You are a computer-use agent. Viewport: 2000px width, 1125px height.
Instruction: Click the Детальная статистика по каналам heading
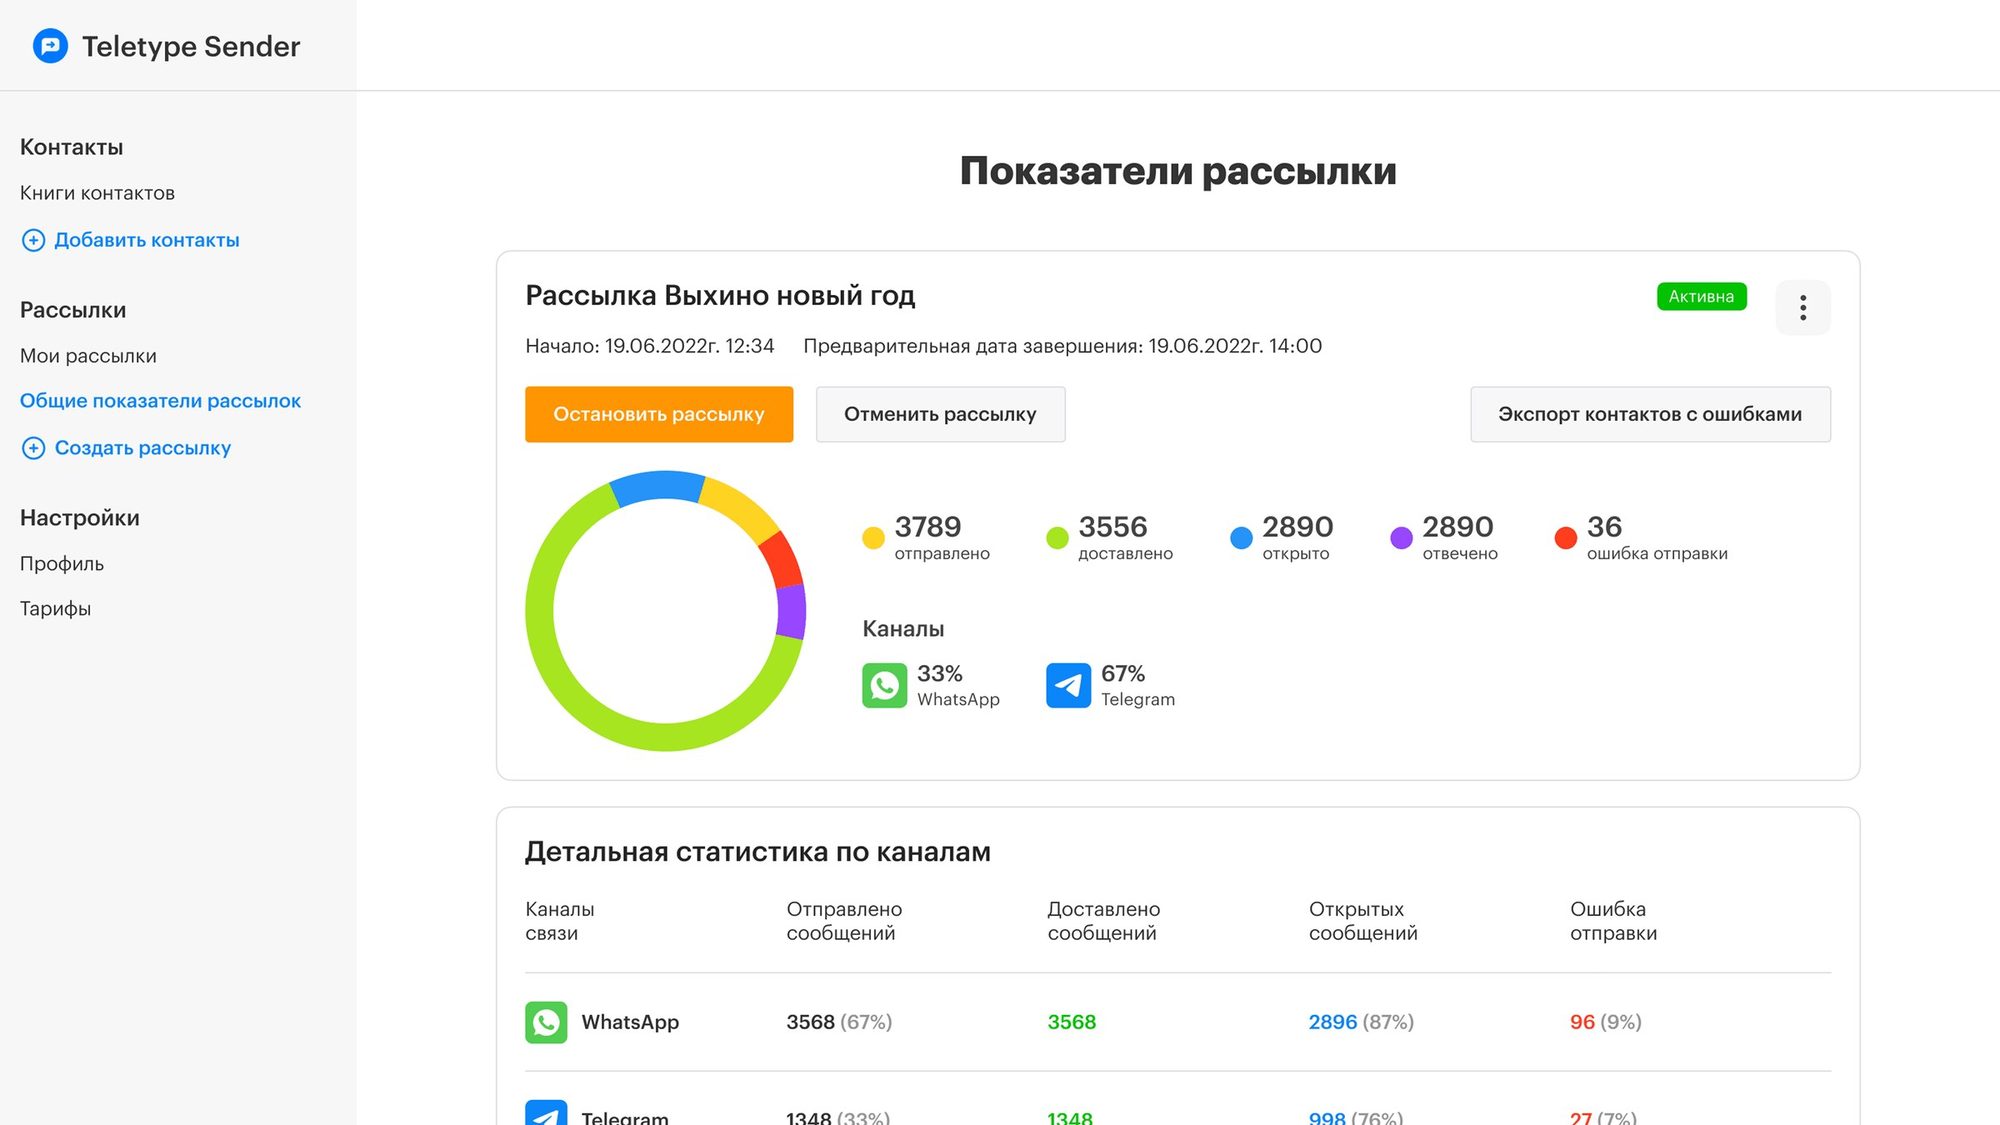758,852
